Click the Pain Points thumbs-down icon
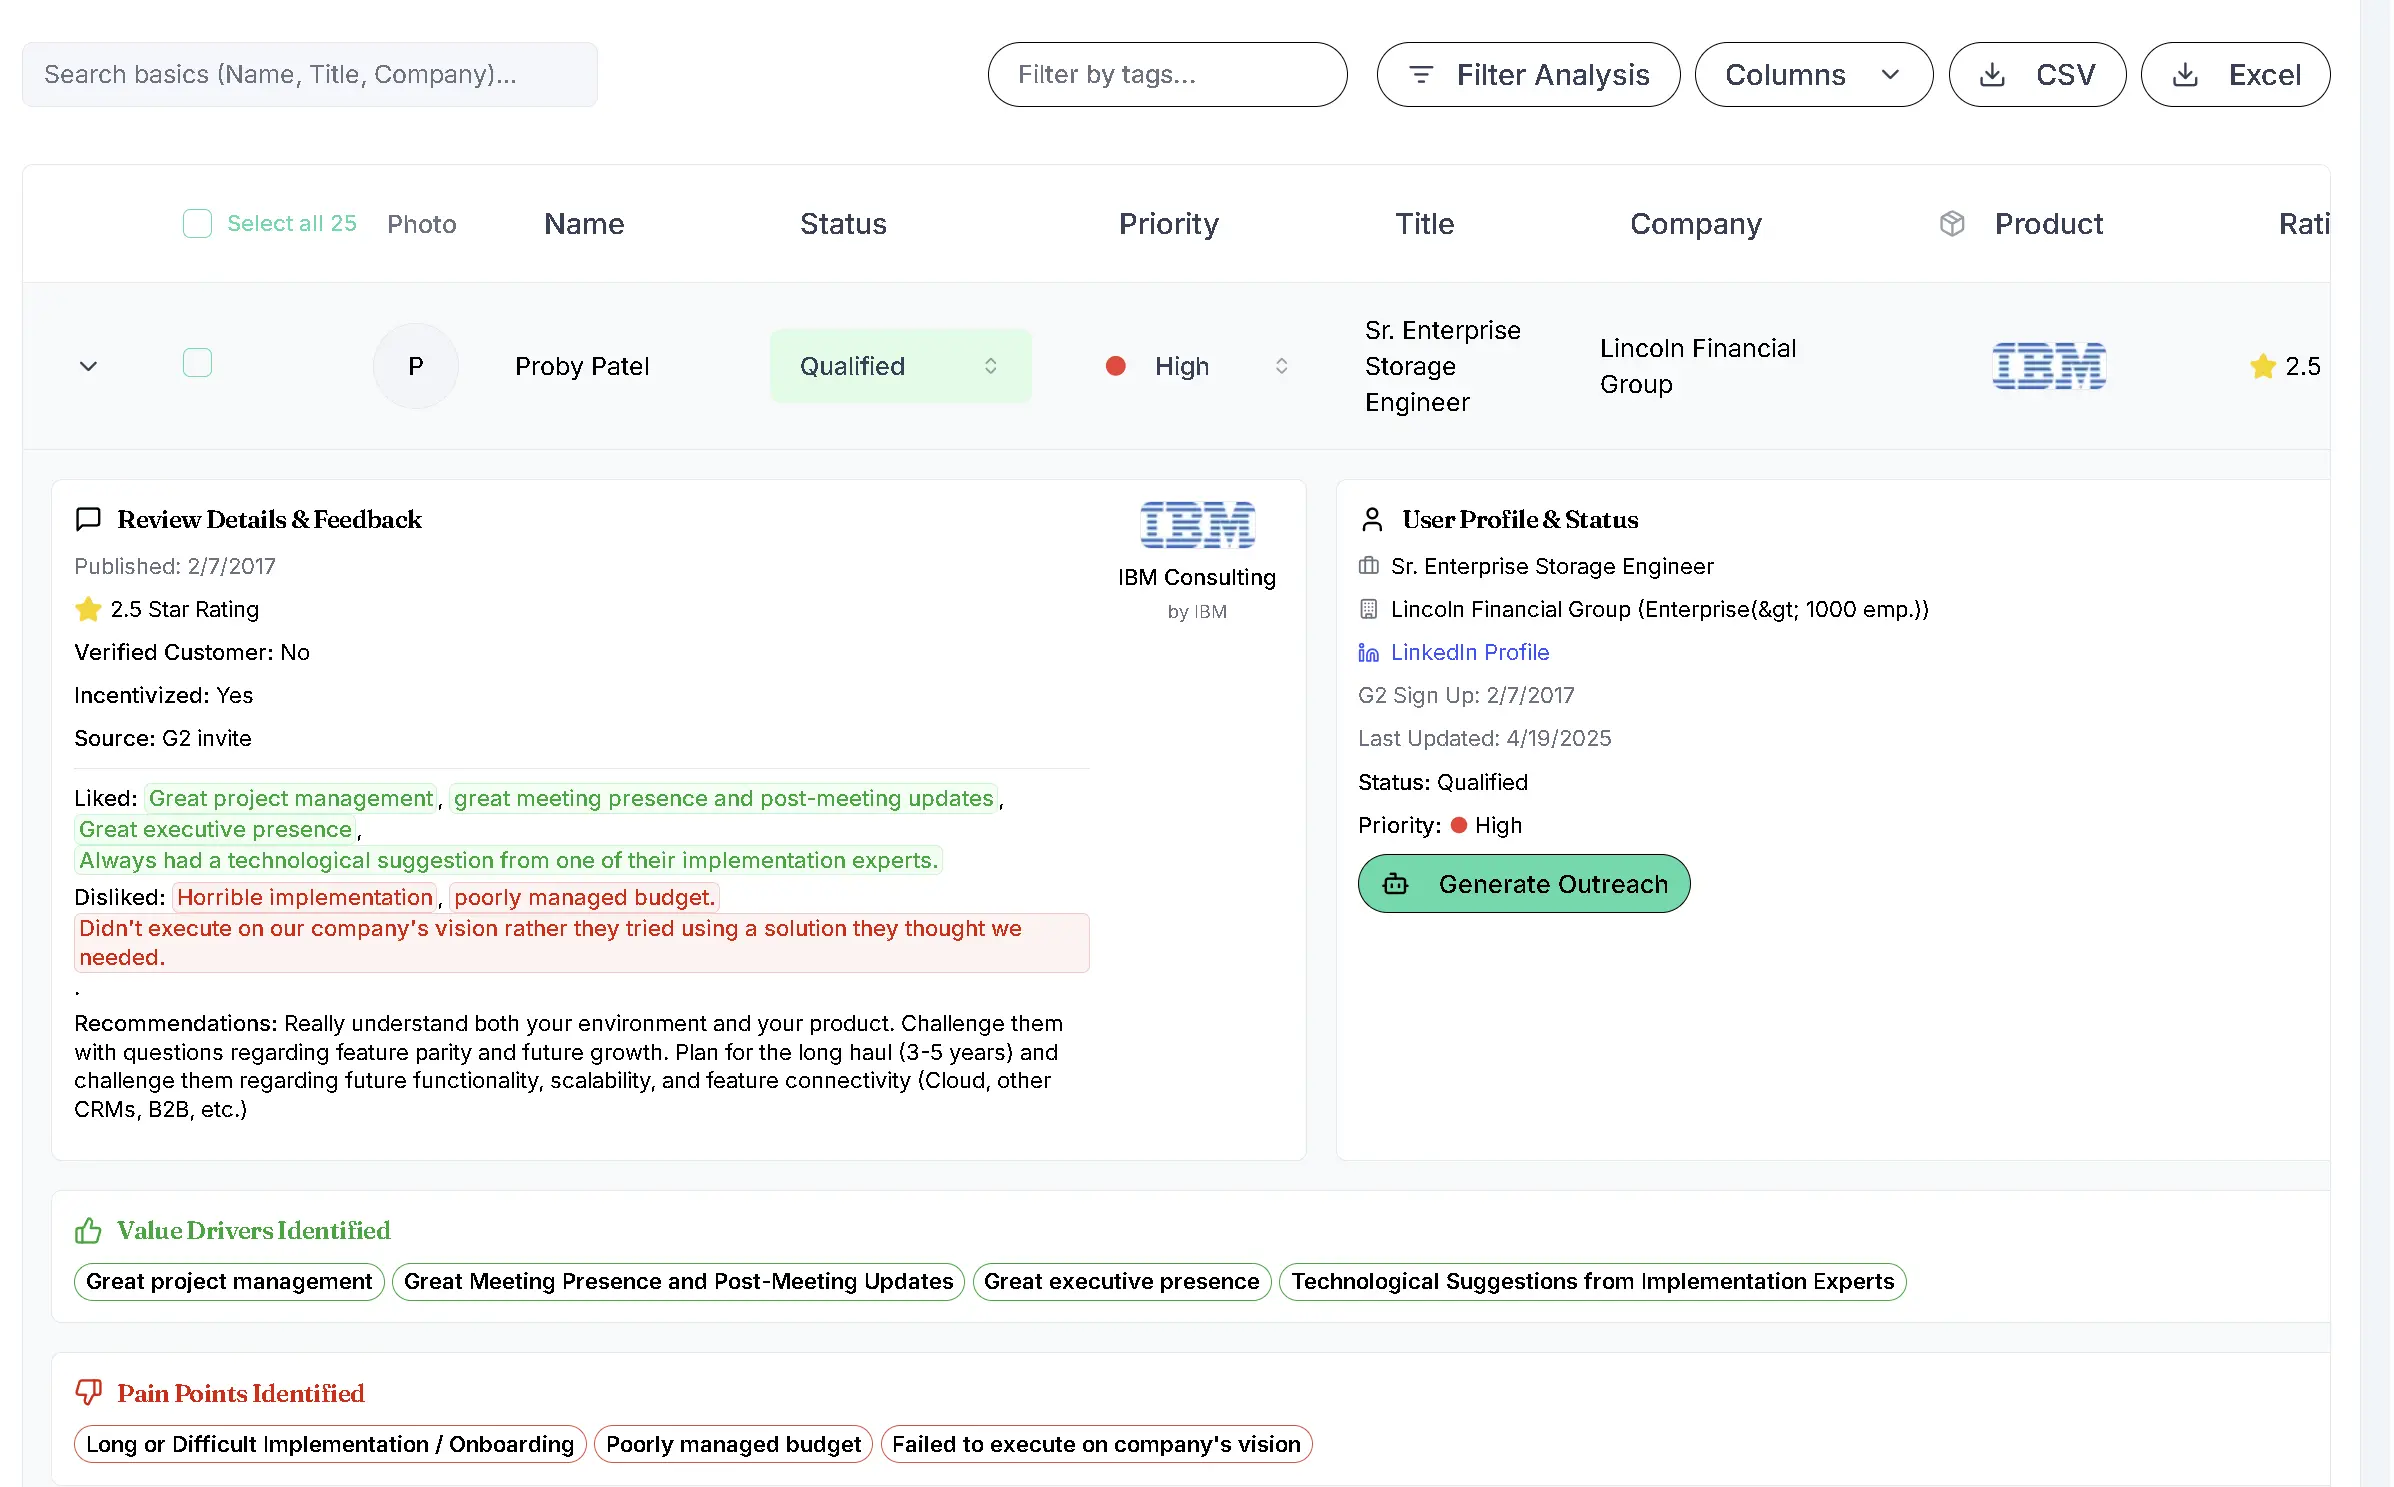Screen dimensions: 2394x1487 (x=88, y=1393)
